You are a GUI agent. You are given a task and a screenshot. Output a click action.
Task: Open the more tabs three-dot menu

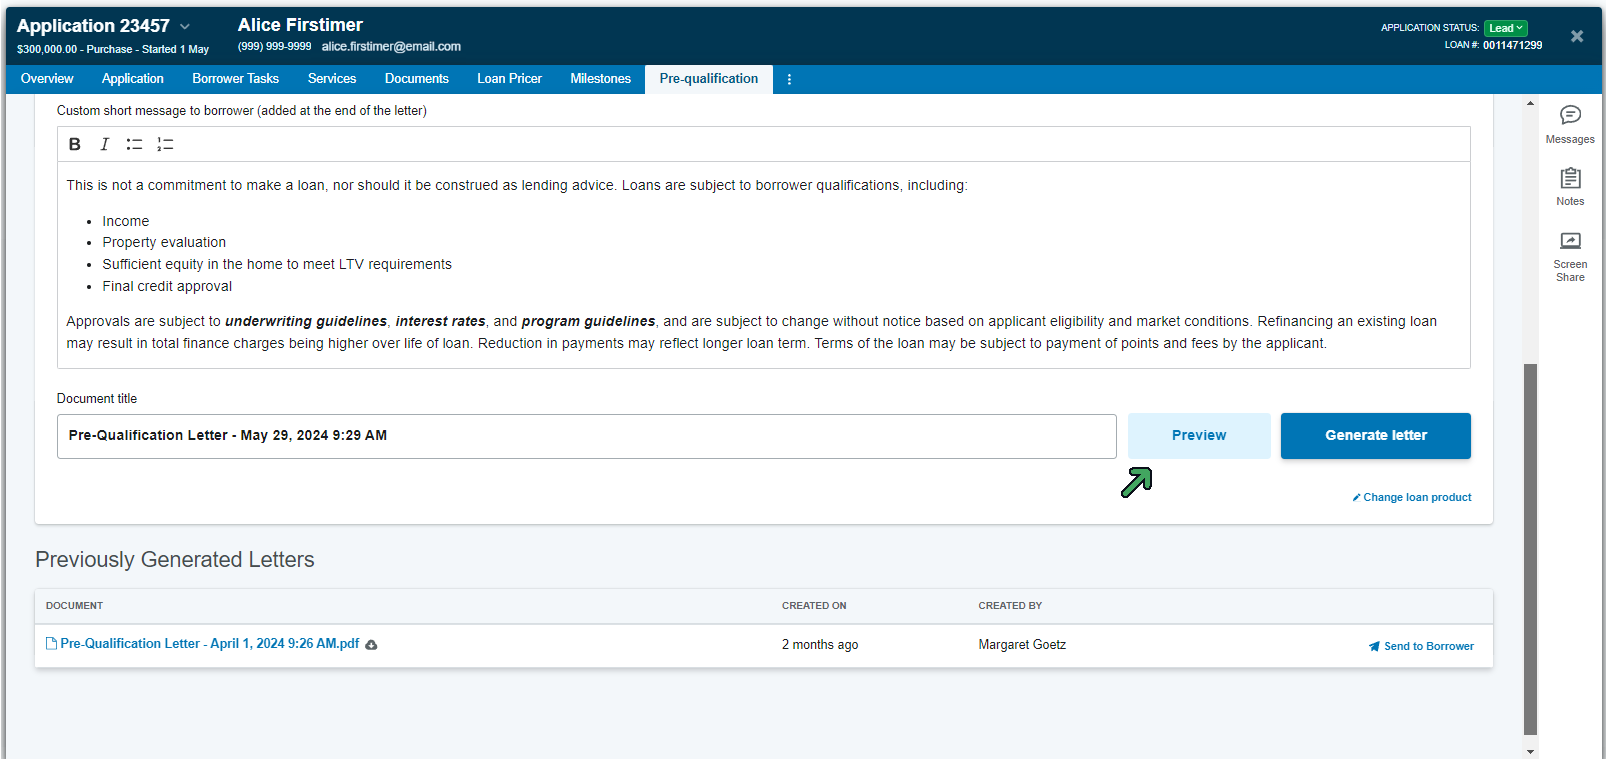point(789,79)
